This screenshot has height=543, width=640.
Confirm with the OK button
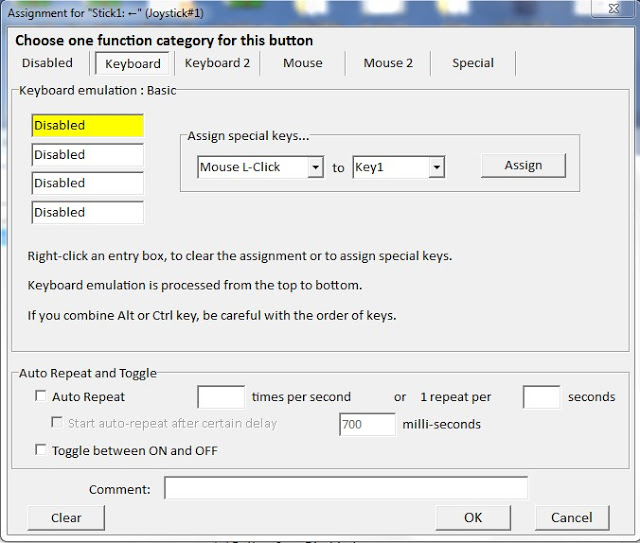(x=473, y=518)
